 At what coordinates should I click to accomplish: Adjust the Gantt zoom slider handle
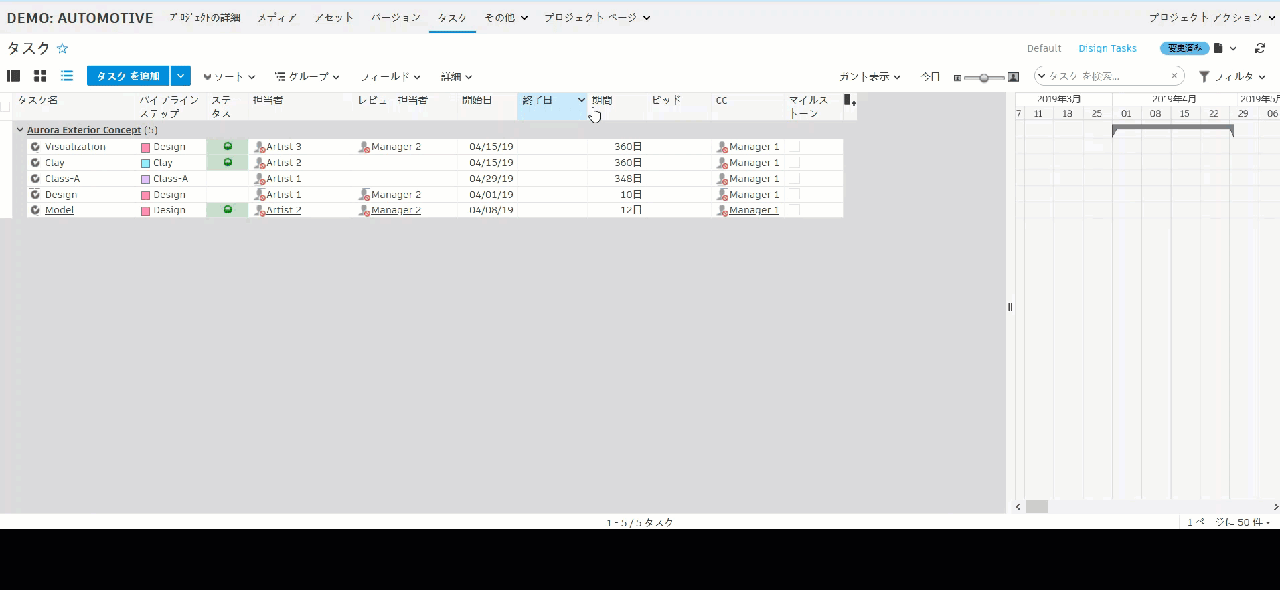(x=985, y=77)
